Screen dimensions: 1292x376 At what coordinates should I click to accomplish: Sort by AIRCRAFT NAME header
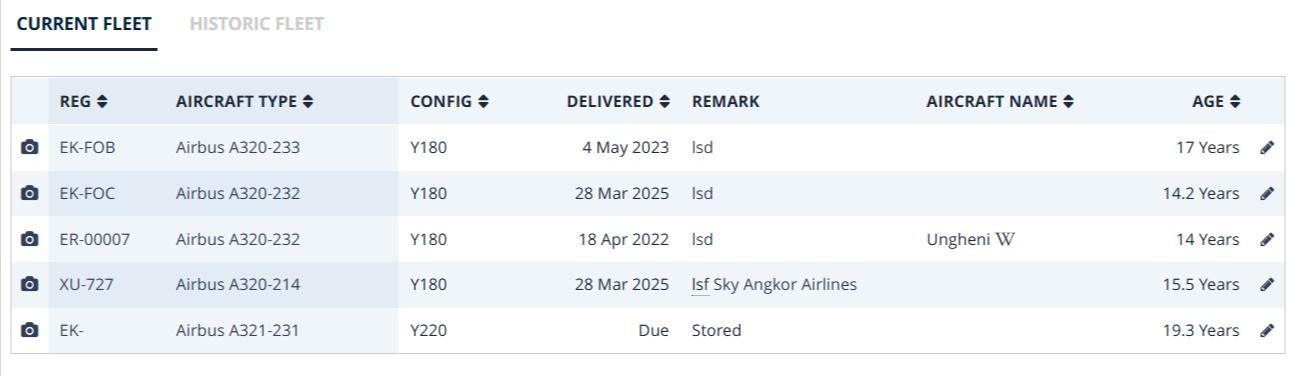point(1000,102)
